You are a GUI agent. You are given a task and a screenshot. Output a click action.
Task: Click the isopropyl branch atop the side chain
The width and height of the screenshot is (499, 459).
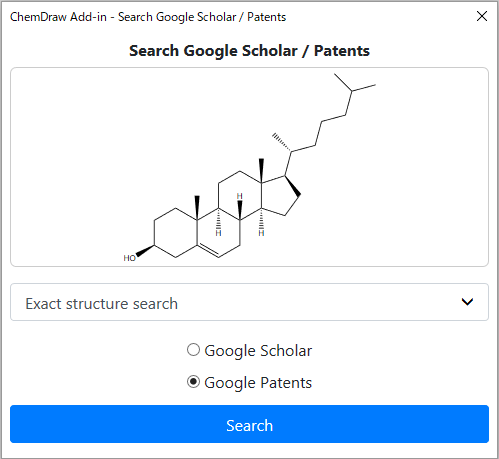tap(354, 84)
